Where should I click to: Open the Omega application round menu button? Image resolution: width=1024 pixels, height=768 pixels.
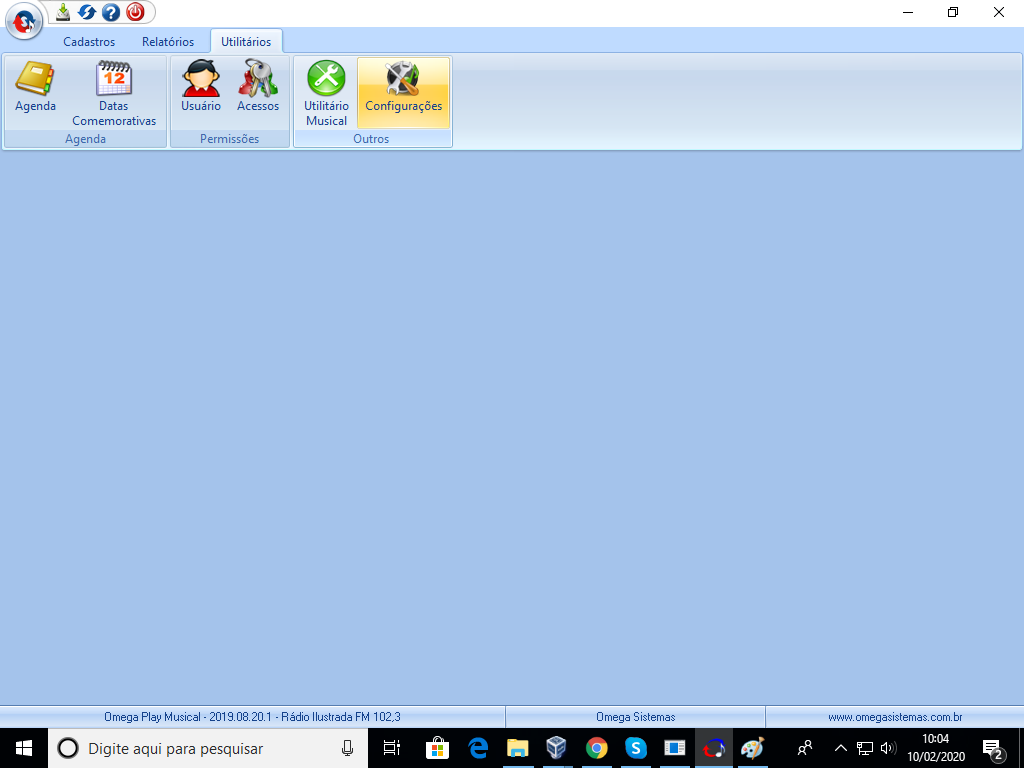pyautogui.click(x=23, y=21)
